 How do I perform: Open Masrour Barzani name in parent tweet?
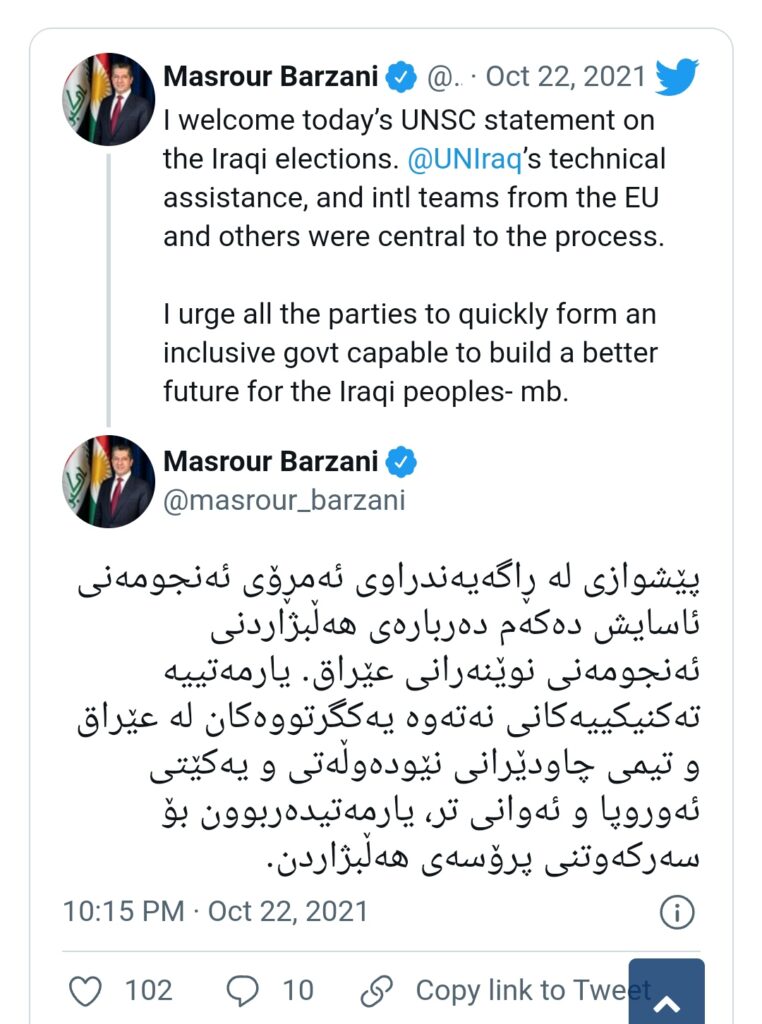click(x=270, y=76)
